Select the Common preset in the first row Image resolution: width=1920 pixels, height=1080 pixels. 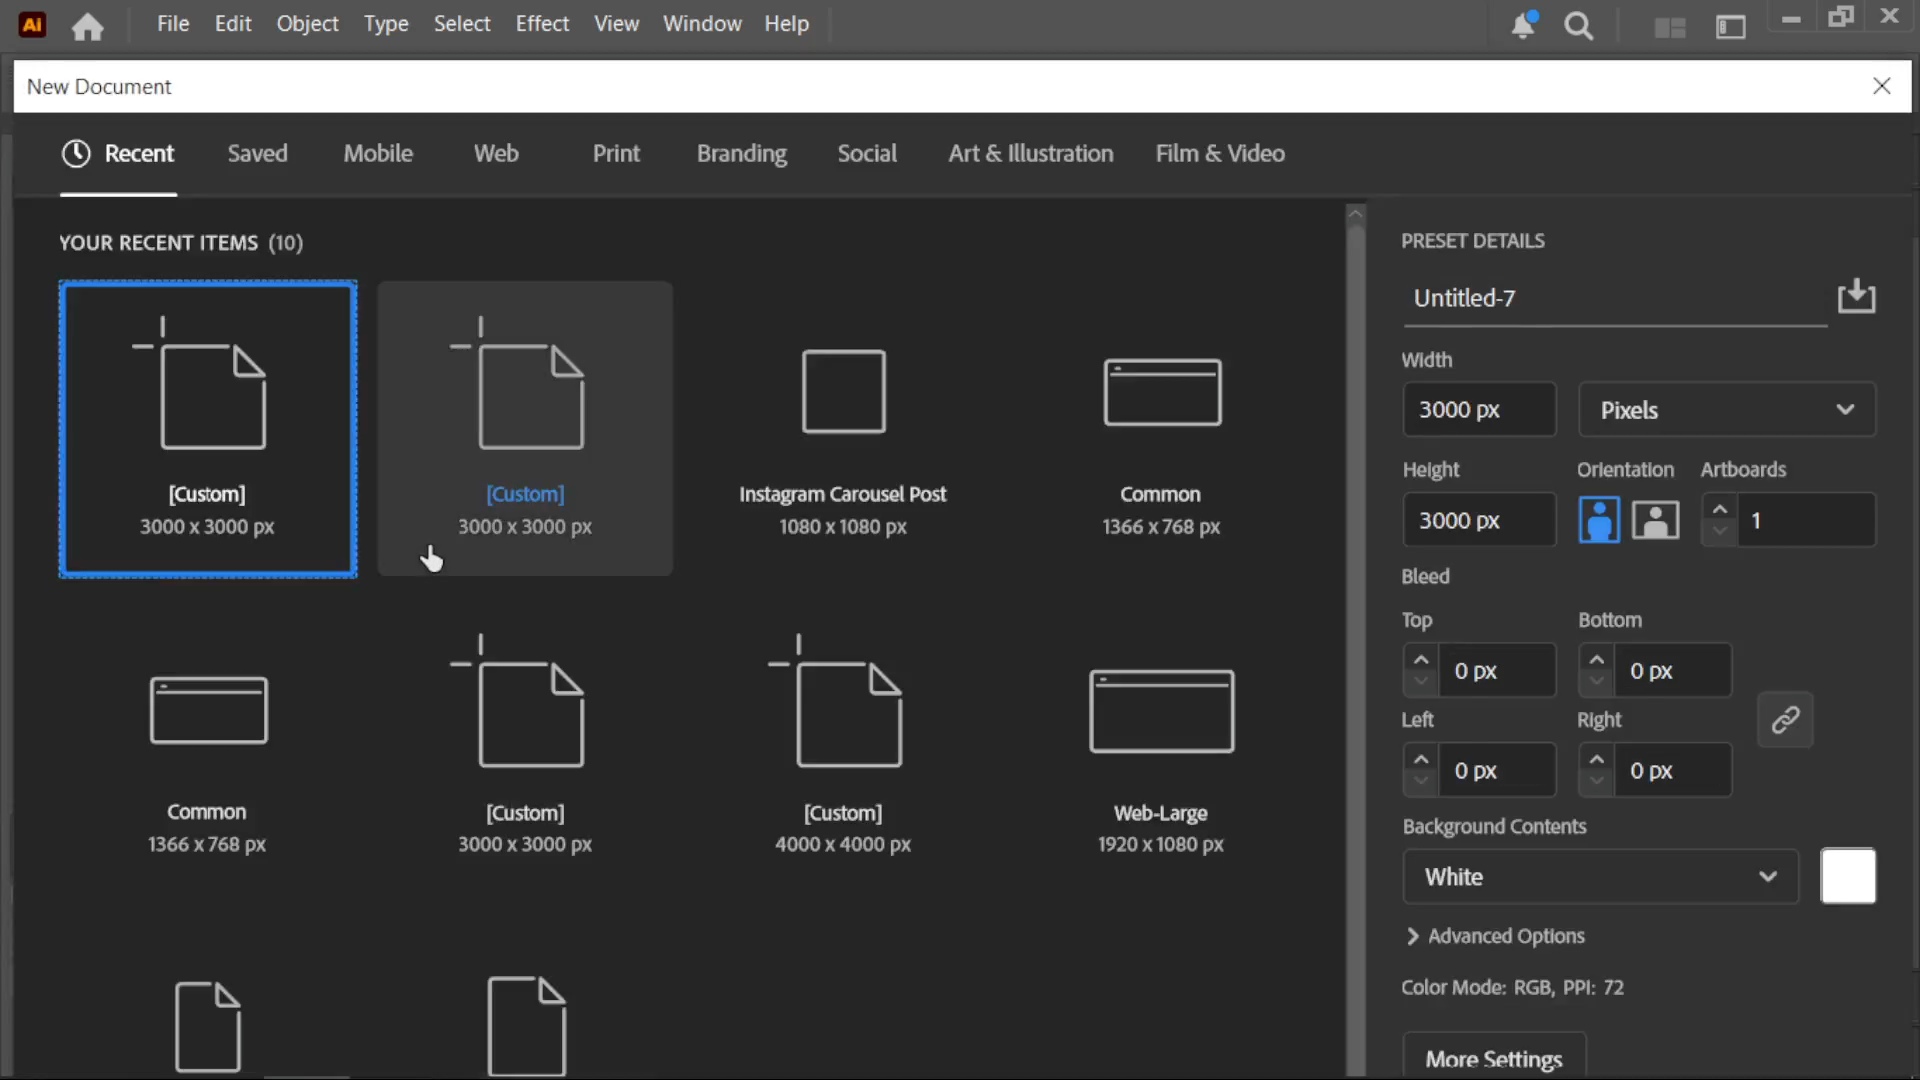[1161, 428]
